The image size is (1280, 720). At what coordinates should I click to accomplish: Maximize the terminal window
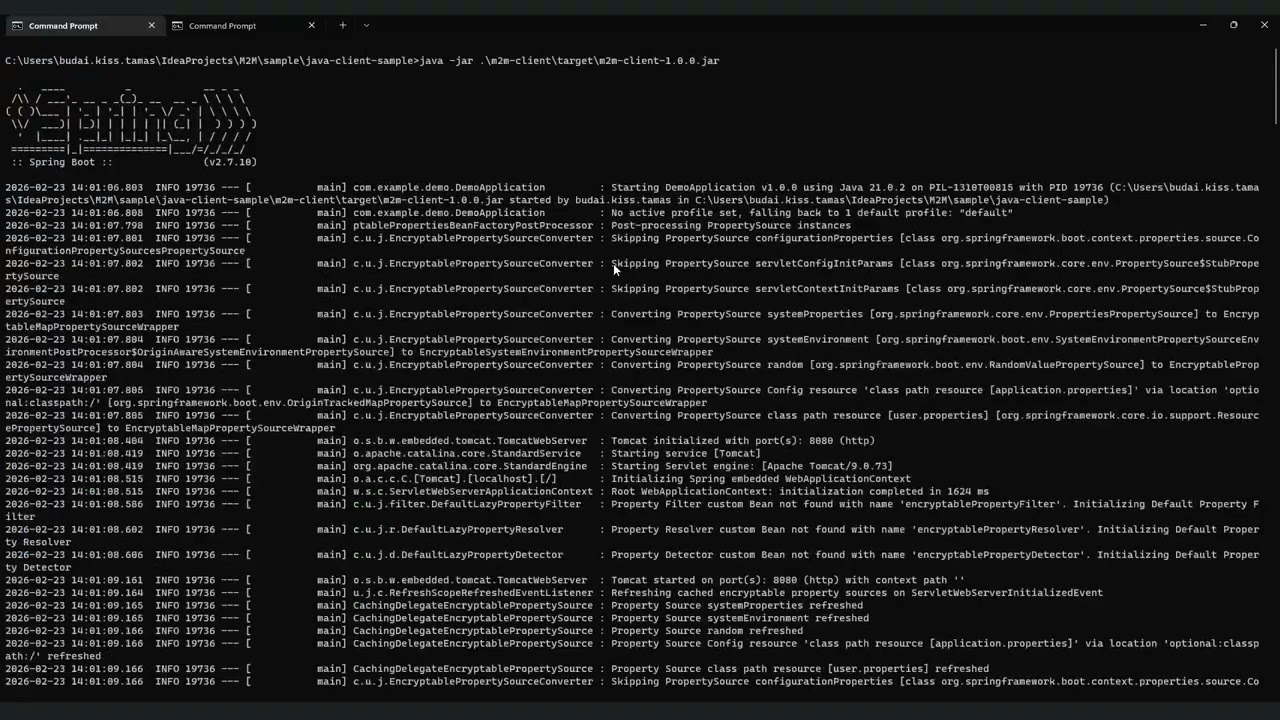tap(1233, 25)
